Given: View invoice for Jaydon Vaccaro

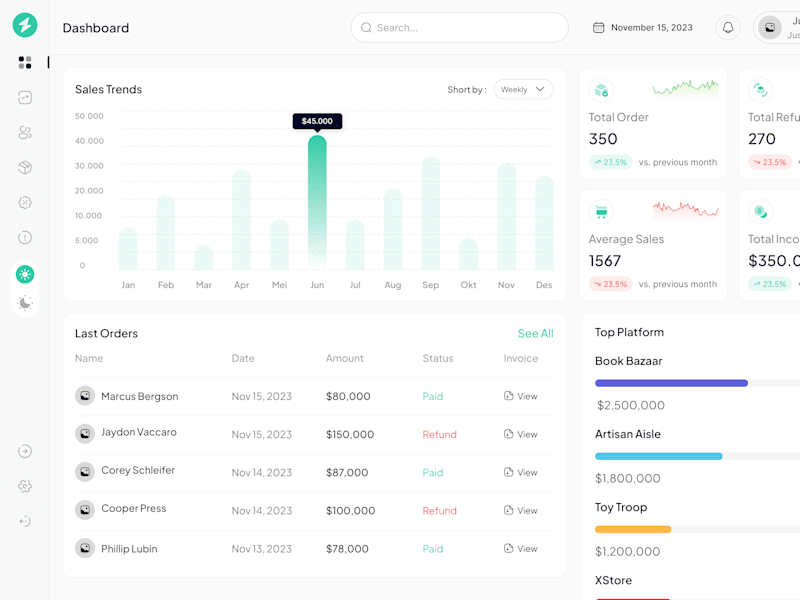Looking at the screenshot, I should point(520,434).
